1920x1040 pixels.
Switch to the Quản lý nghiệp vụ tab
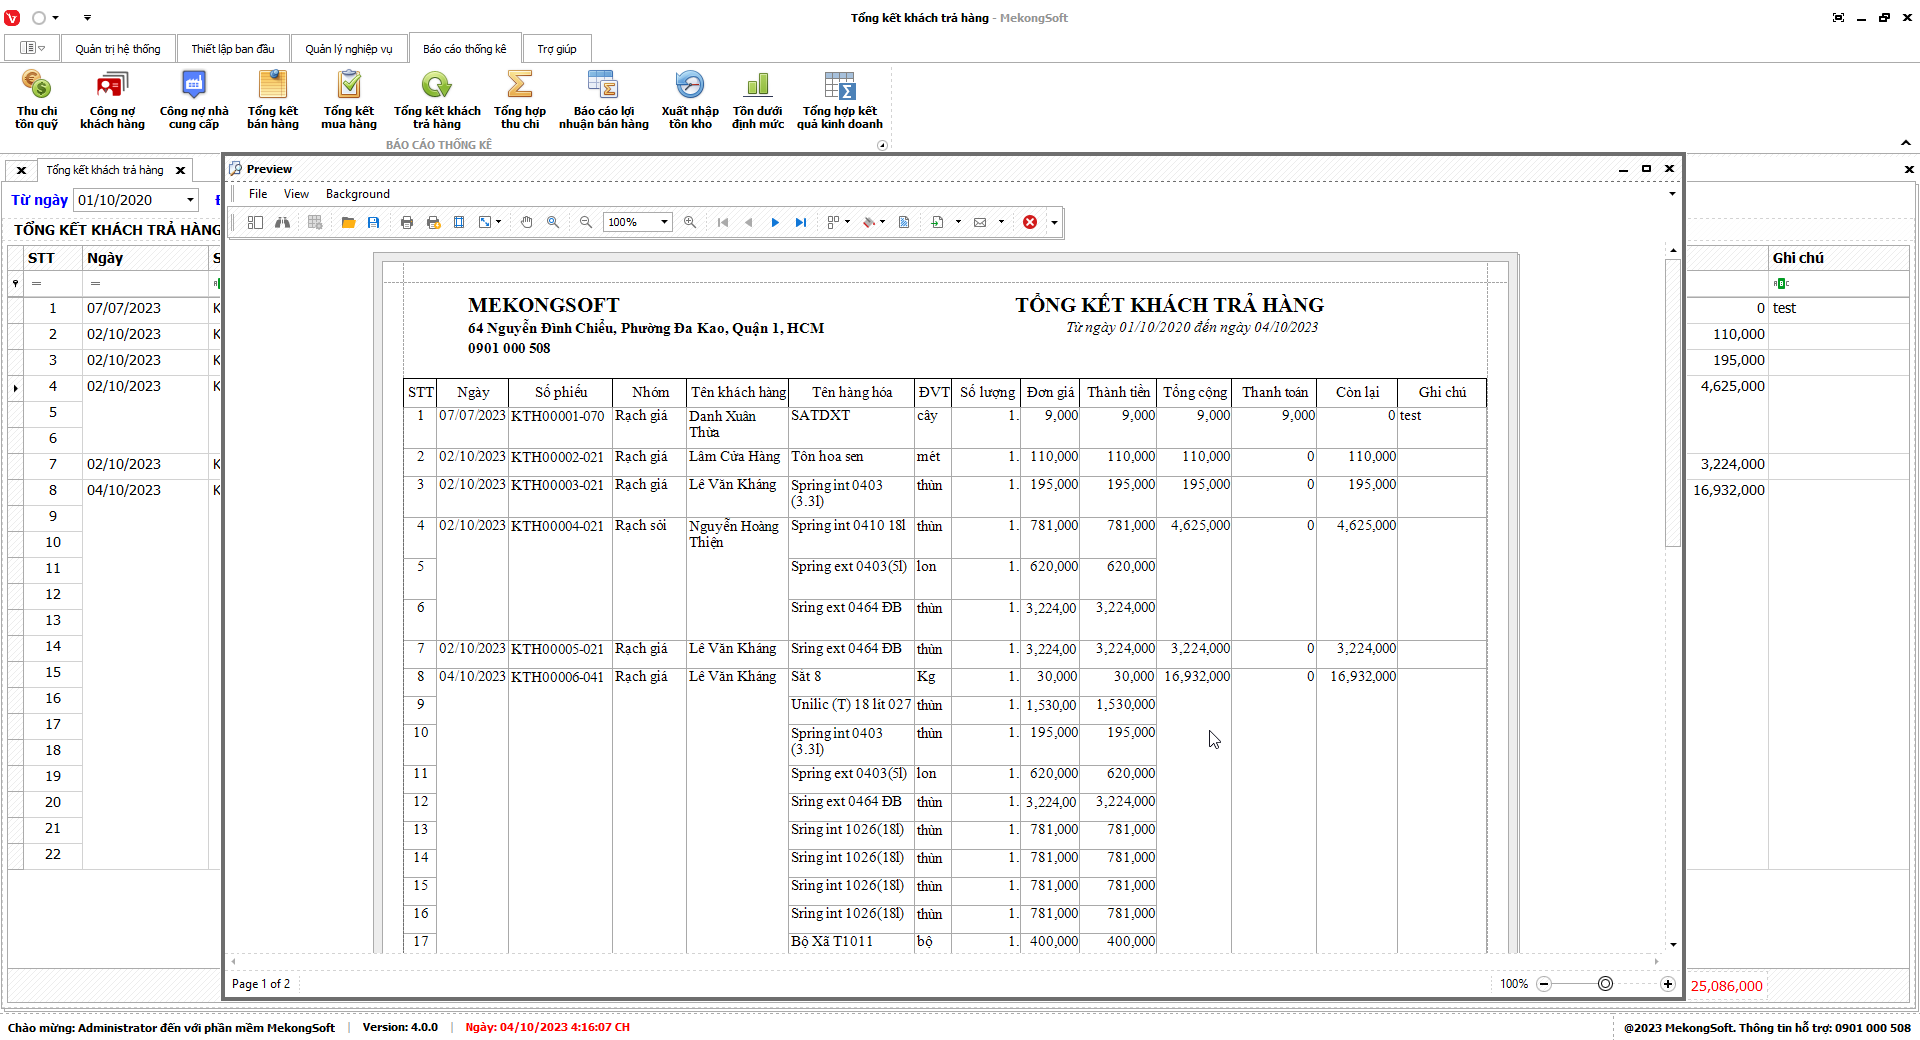(x=348, y=49)
